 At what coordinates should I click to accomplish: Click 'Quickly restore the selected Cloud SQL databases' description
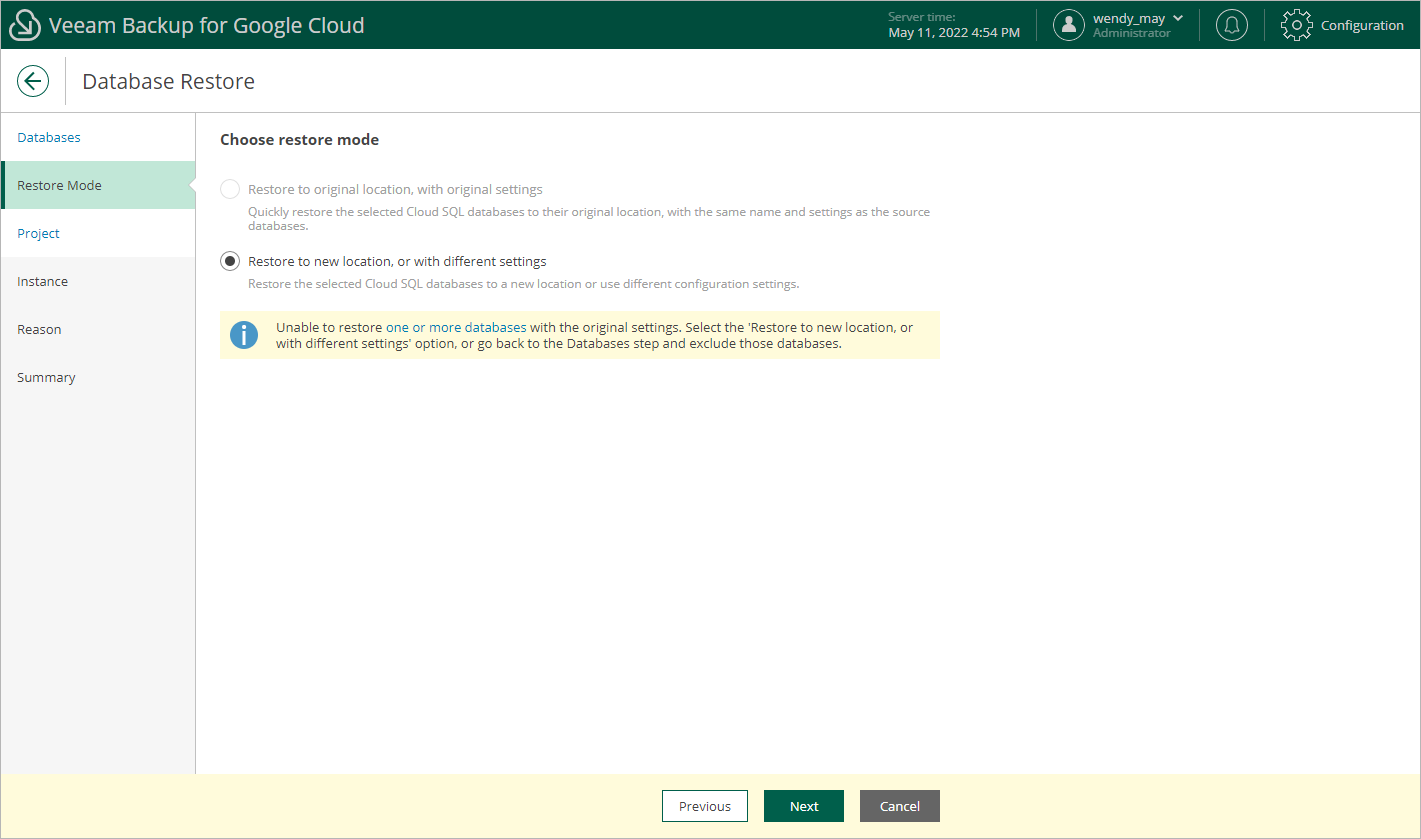[589, 219]
